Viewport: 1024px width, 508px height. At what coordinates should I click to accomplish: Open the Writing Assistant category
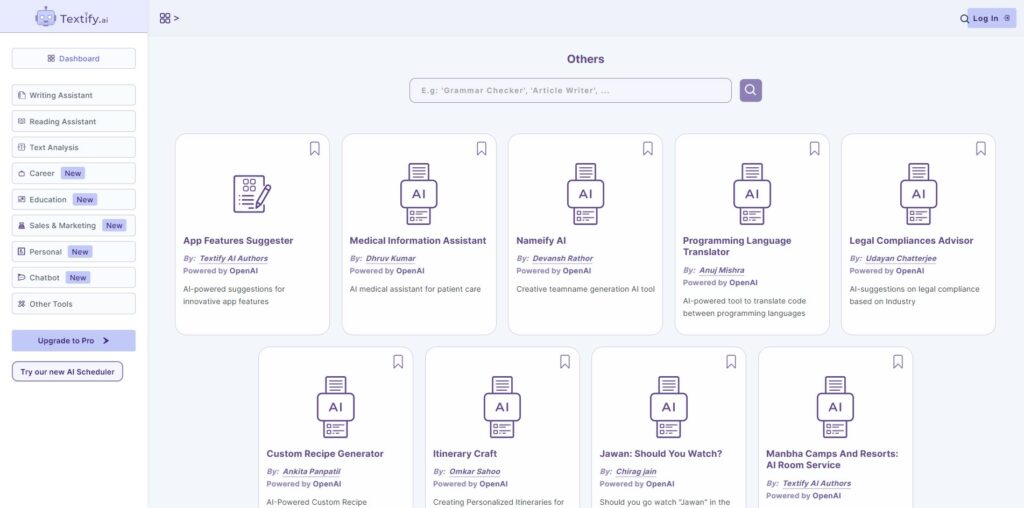click(74, 95)
